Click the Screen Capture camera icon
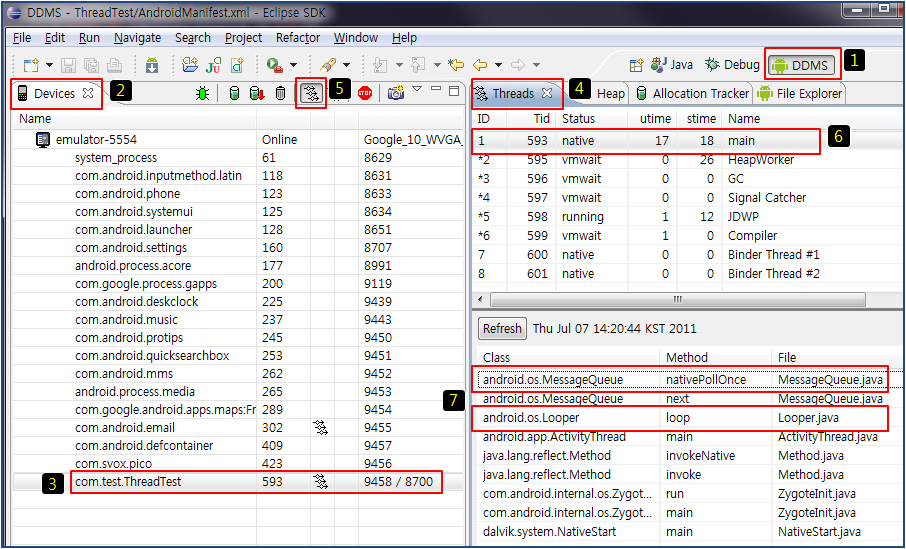Image resolution: width=906 pixels, height=549 pixels. point(396,93)
